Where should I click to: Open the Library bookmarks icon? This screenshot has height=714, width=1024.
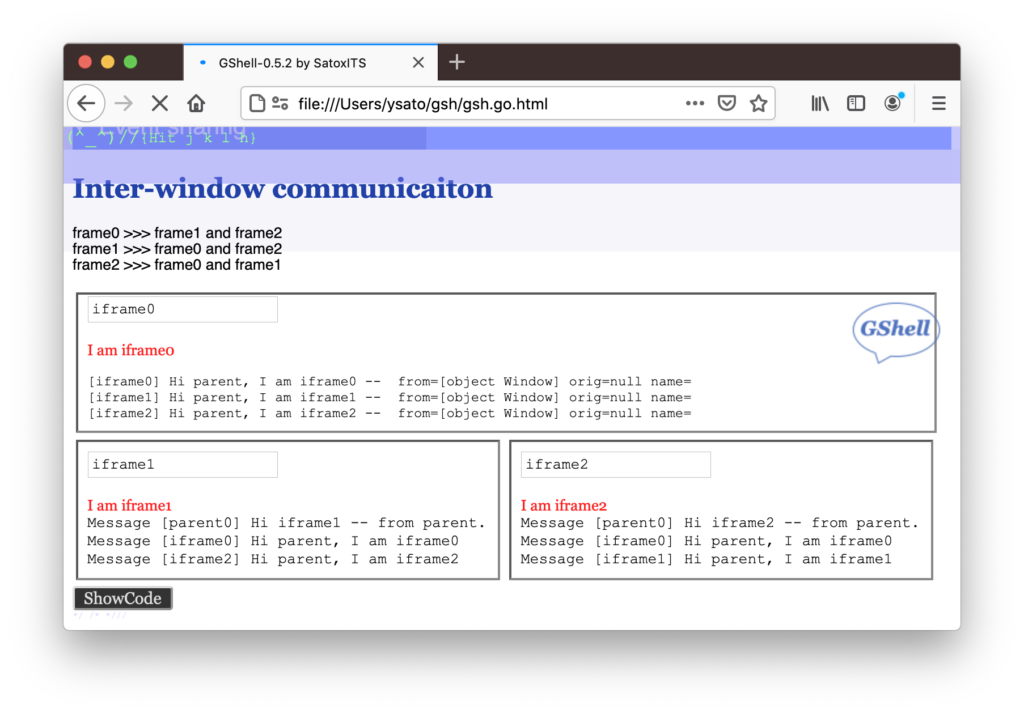tap(820, 103)
